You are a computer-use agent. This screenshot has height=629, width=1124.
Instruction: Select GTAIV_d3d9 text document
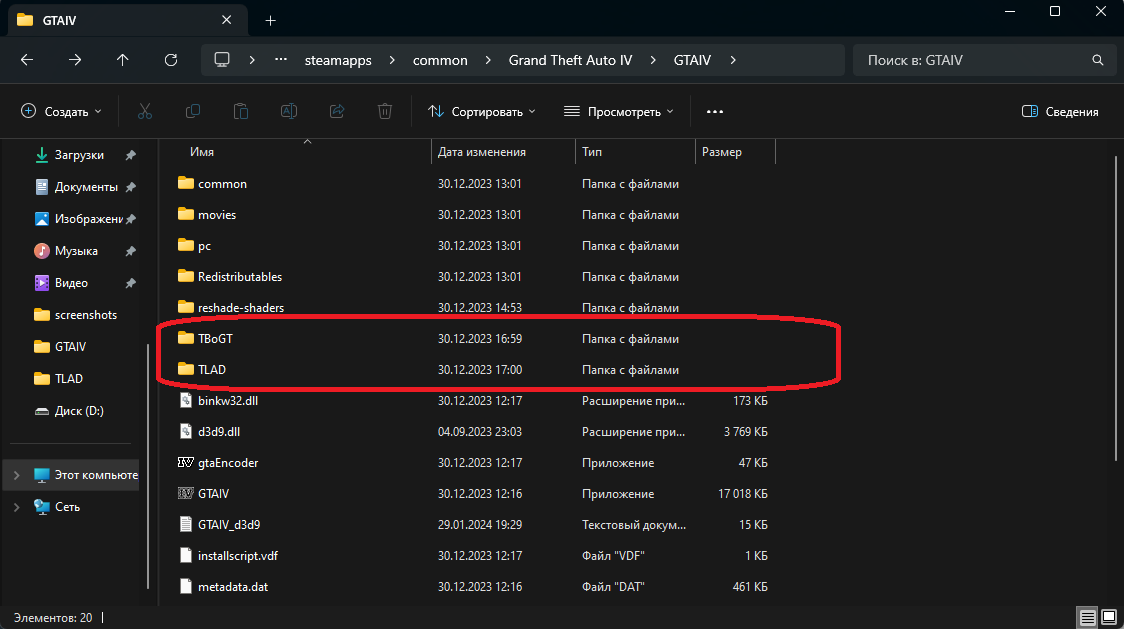(473, 524)
